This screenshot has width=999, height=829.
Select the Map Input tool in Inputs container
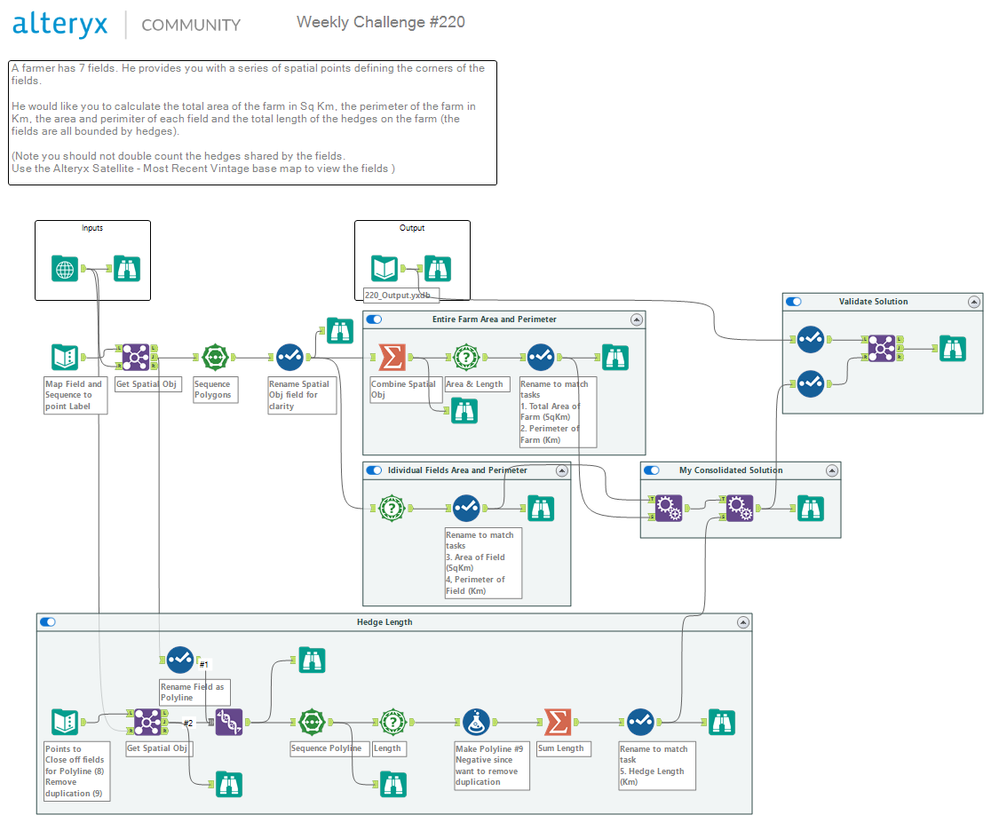pos(64,269)
